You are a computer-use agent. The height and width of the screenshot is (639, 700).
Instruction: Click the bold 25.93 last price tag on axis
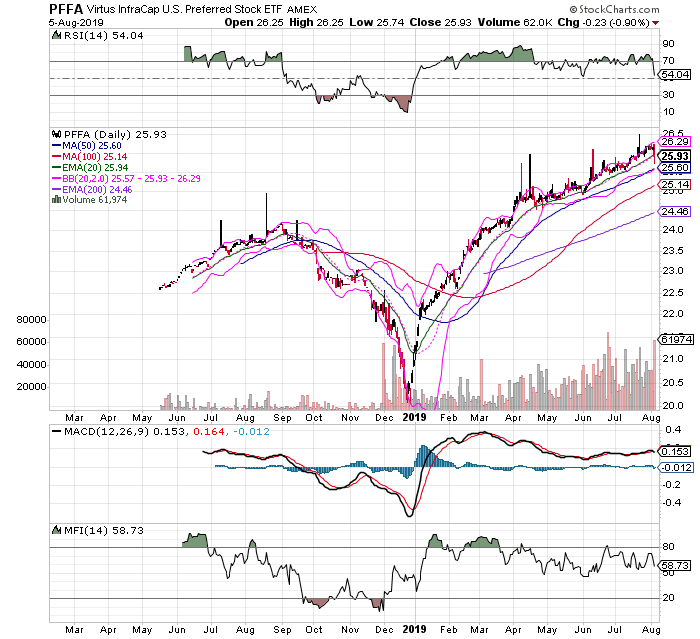tap(675, 156)
